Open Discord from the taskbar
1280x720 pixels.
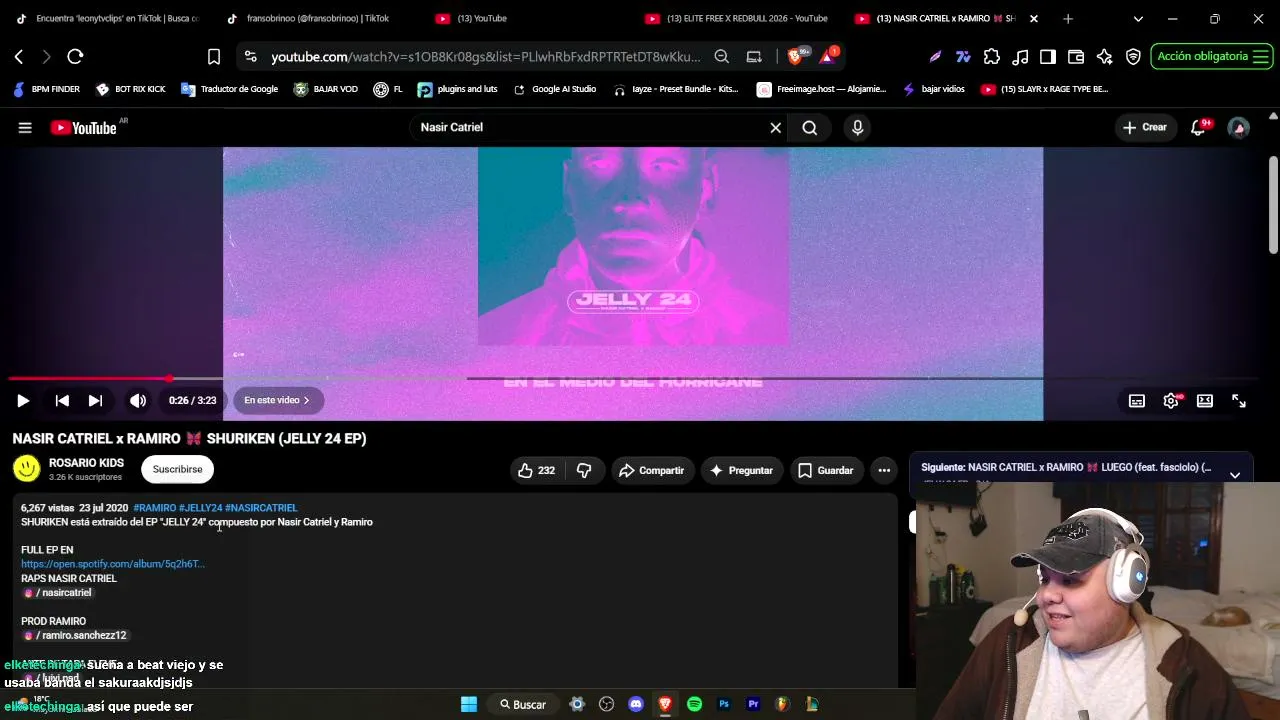coord(636,704)
